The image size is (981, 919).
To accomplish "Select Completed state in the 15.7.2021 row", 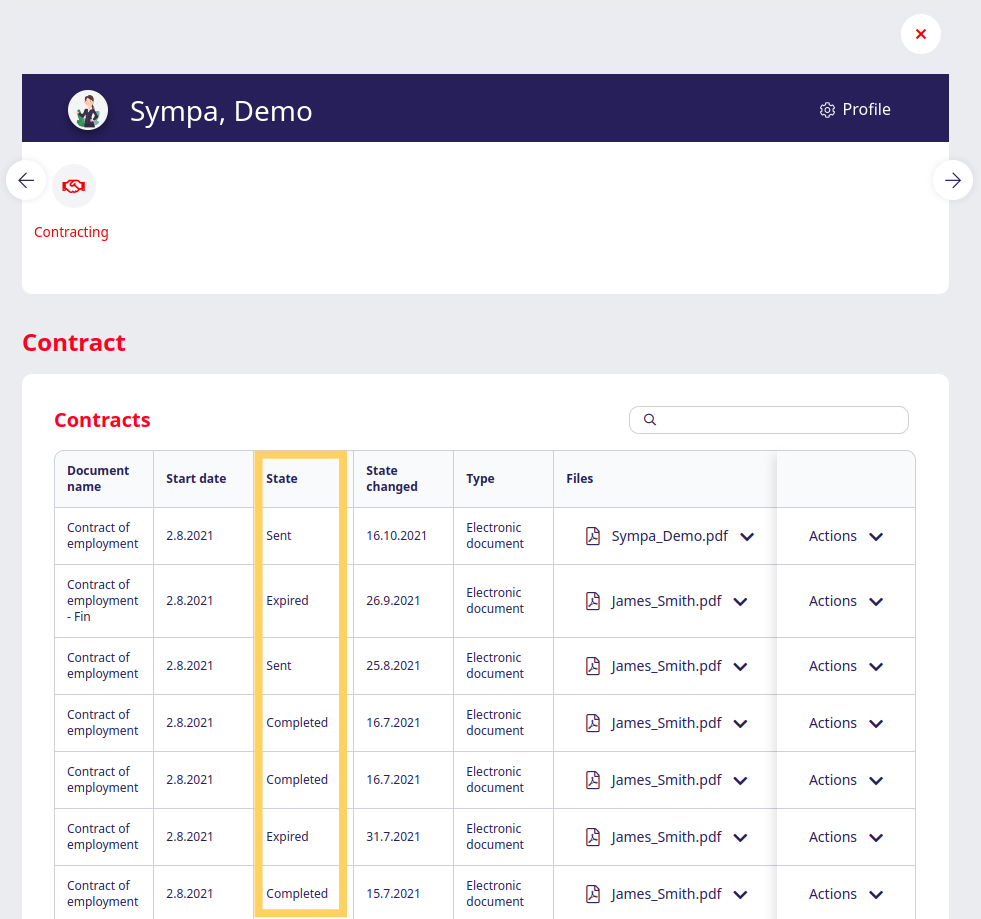I will pos(297,894).
